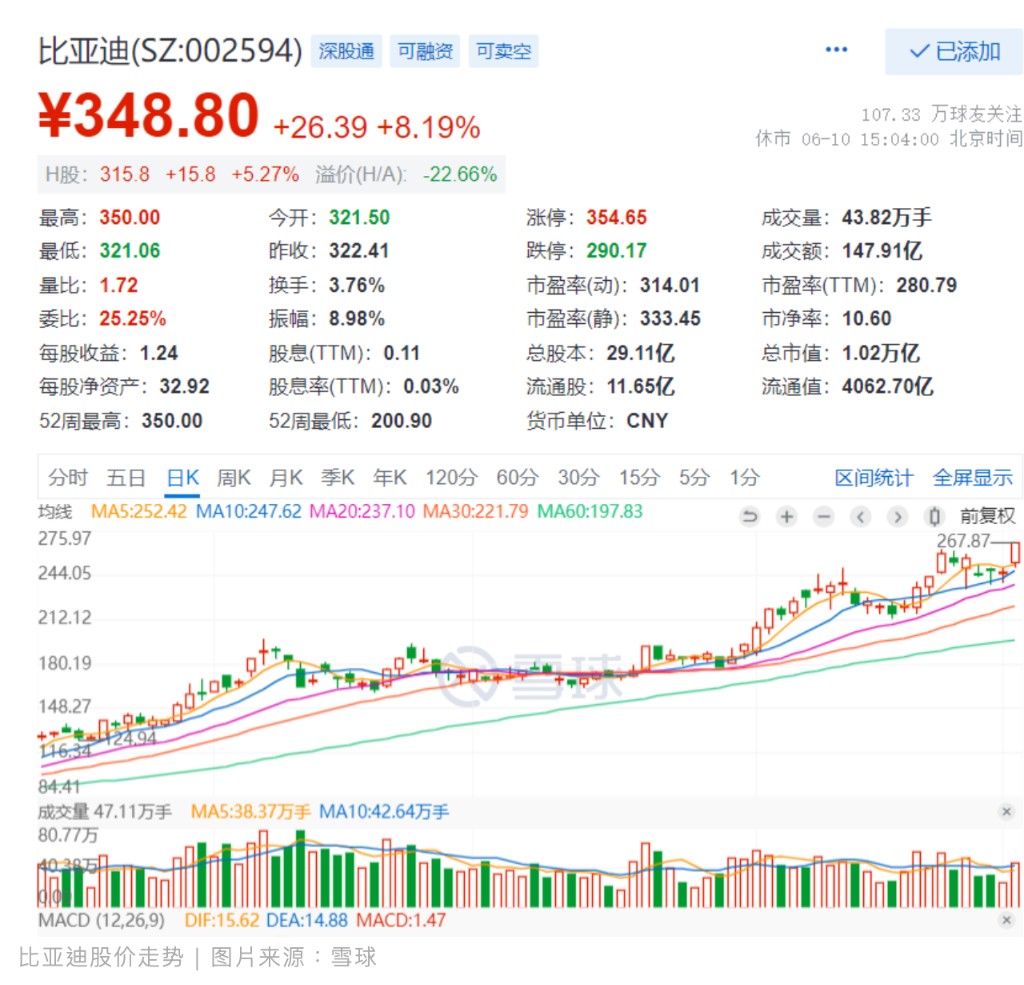1024x985 pixels.
Task: Click the 深股通 tag
Action: [x=345, y=51]
